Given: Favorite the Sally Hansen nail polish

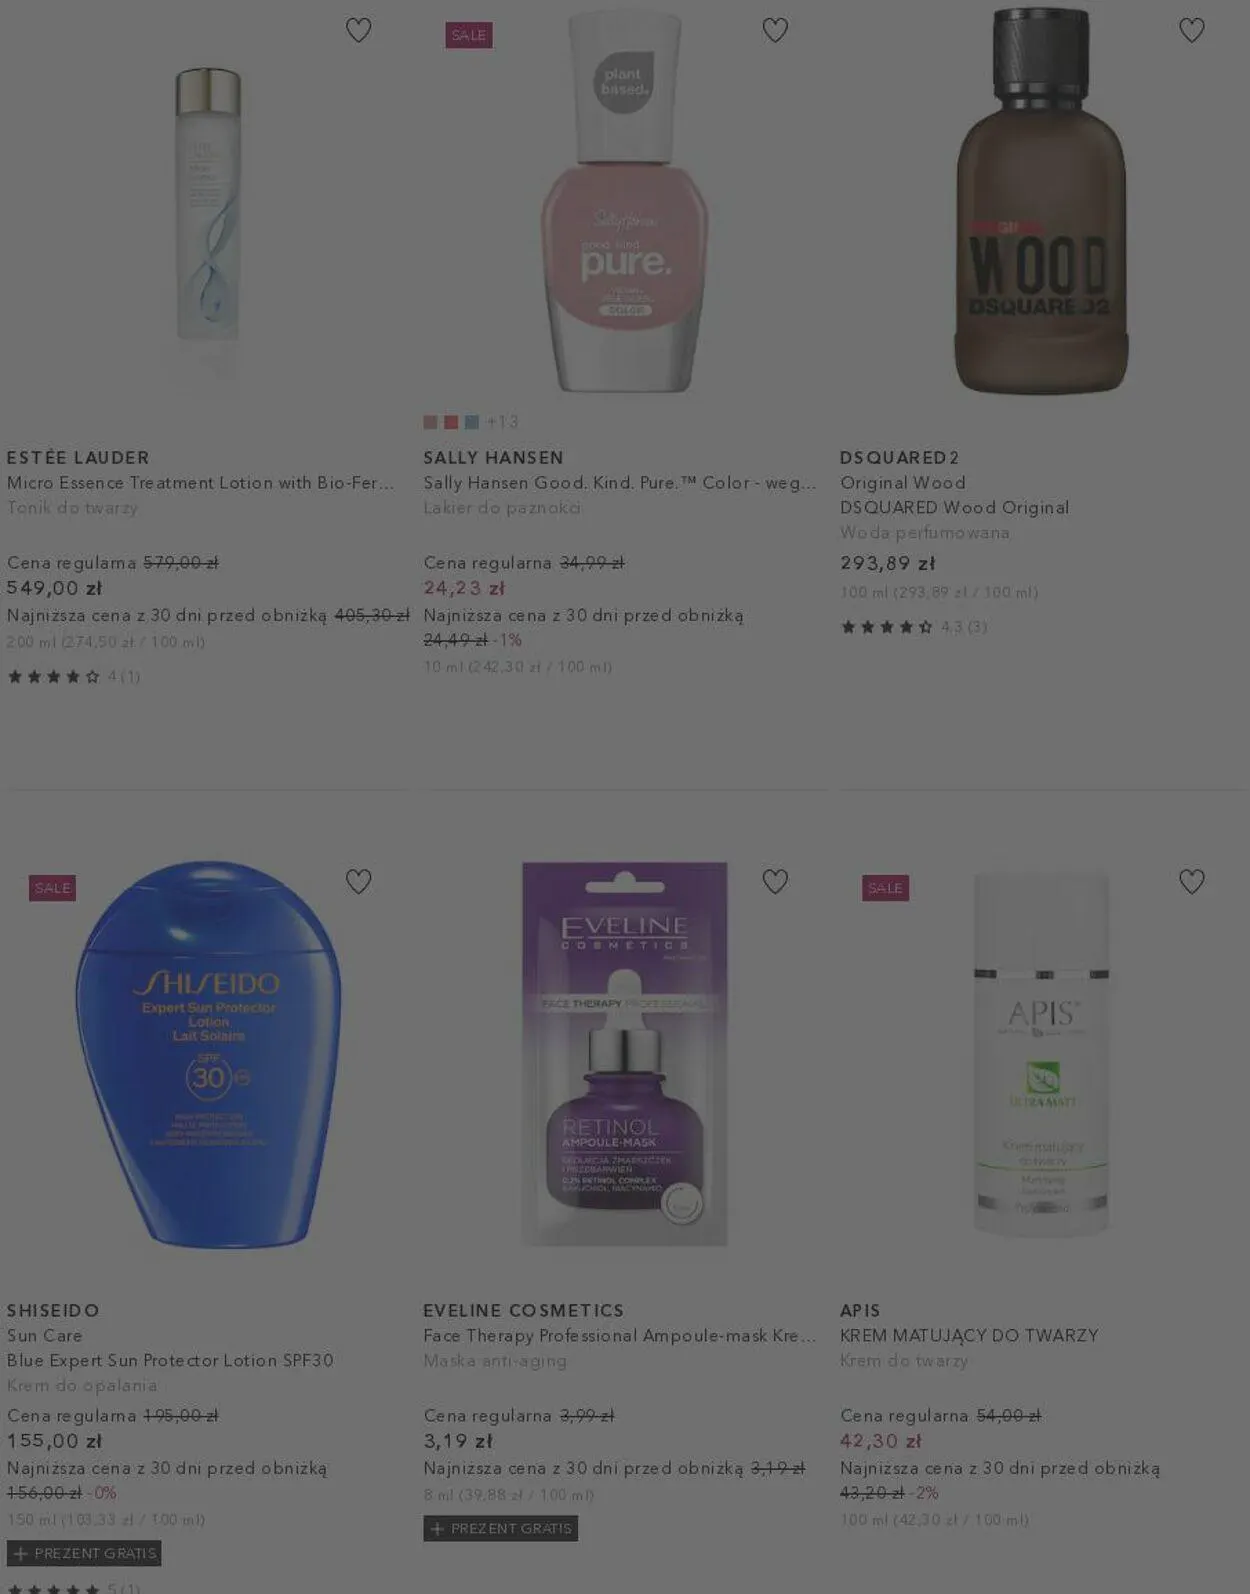Looking at the screenshot, I should click(x=775, y=30).
